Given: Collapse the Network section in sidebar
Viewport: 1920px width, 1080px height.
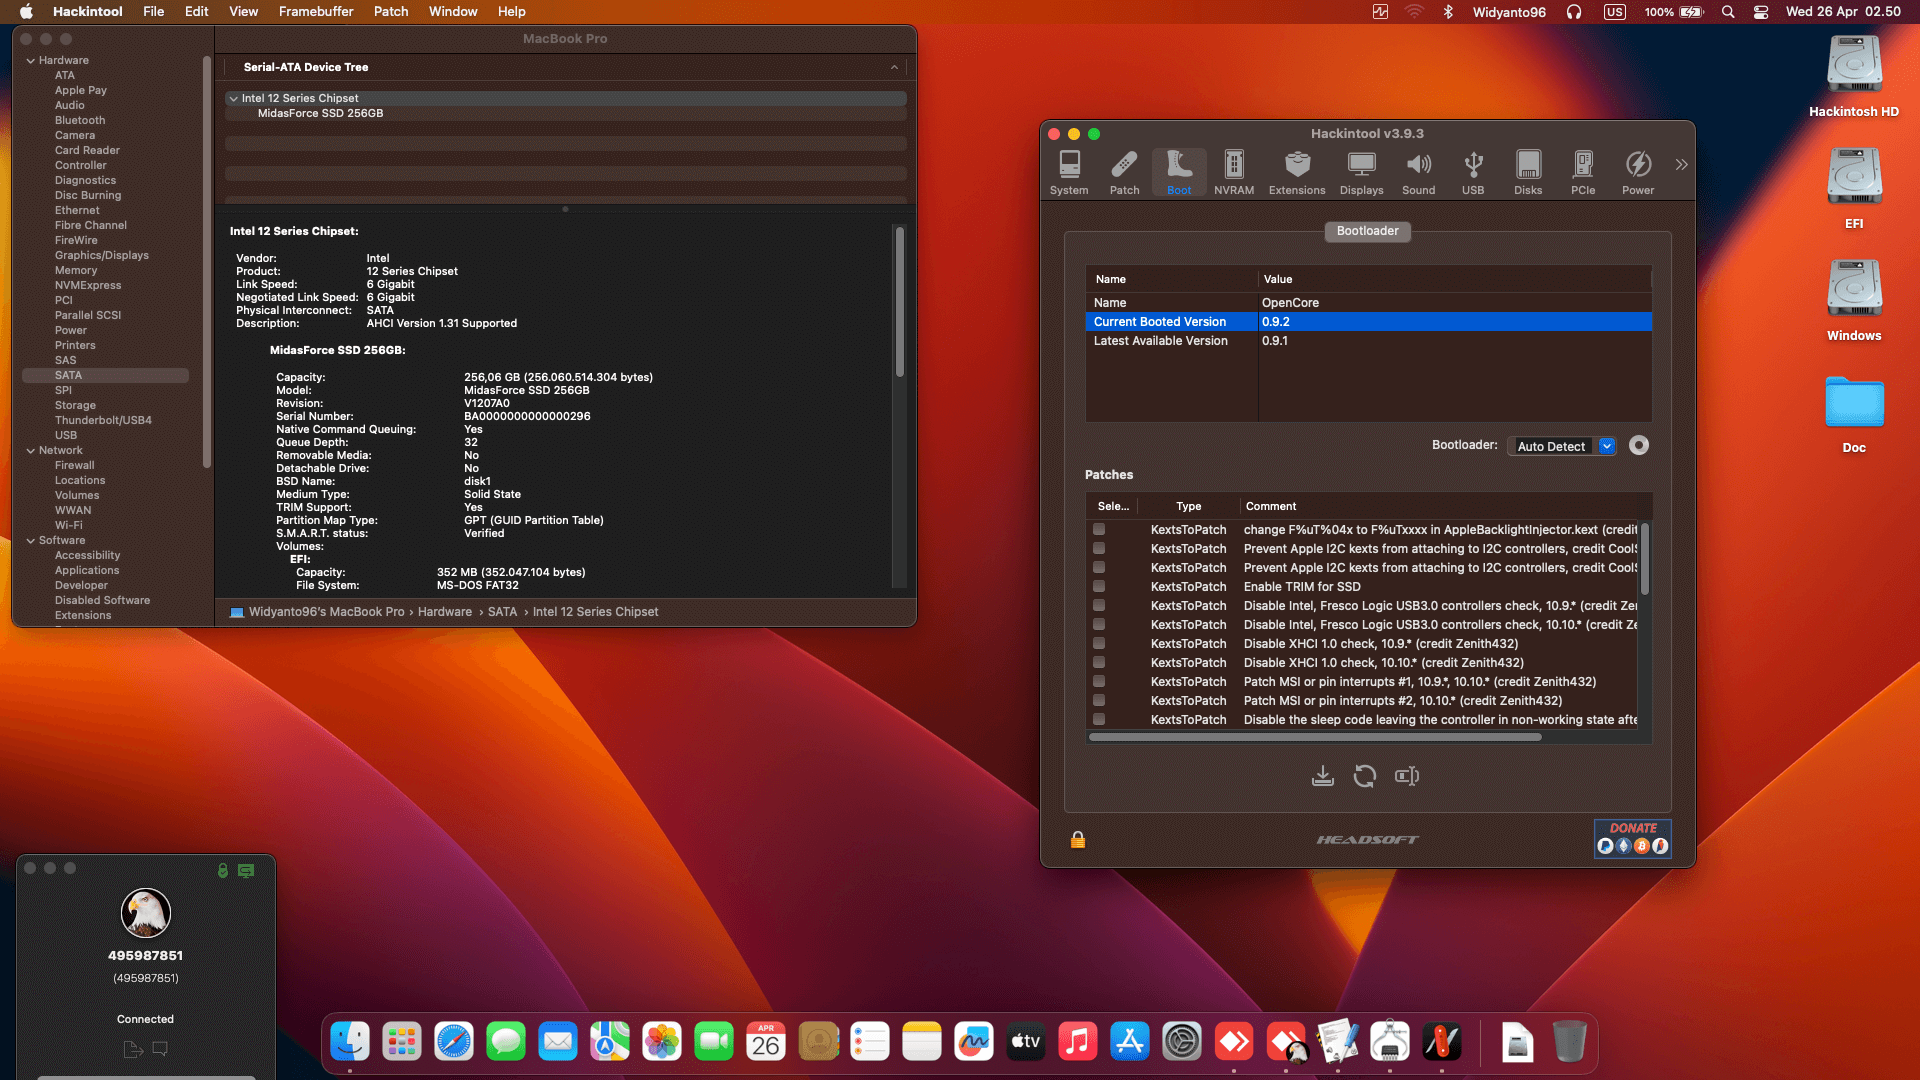Looking at the screenshot, I should (30, 451).
